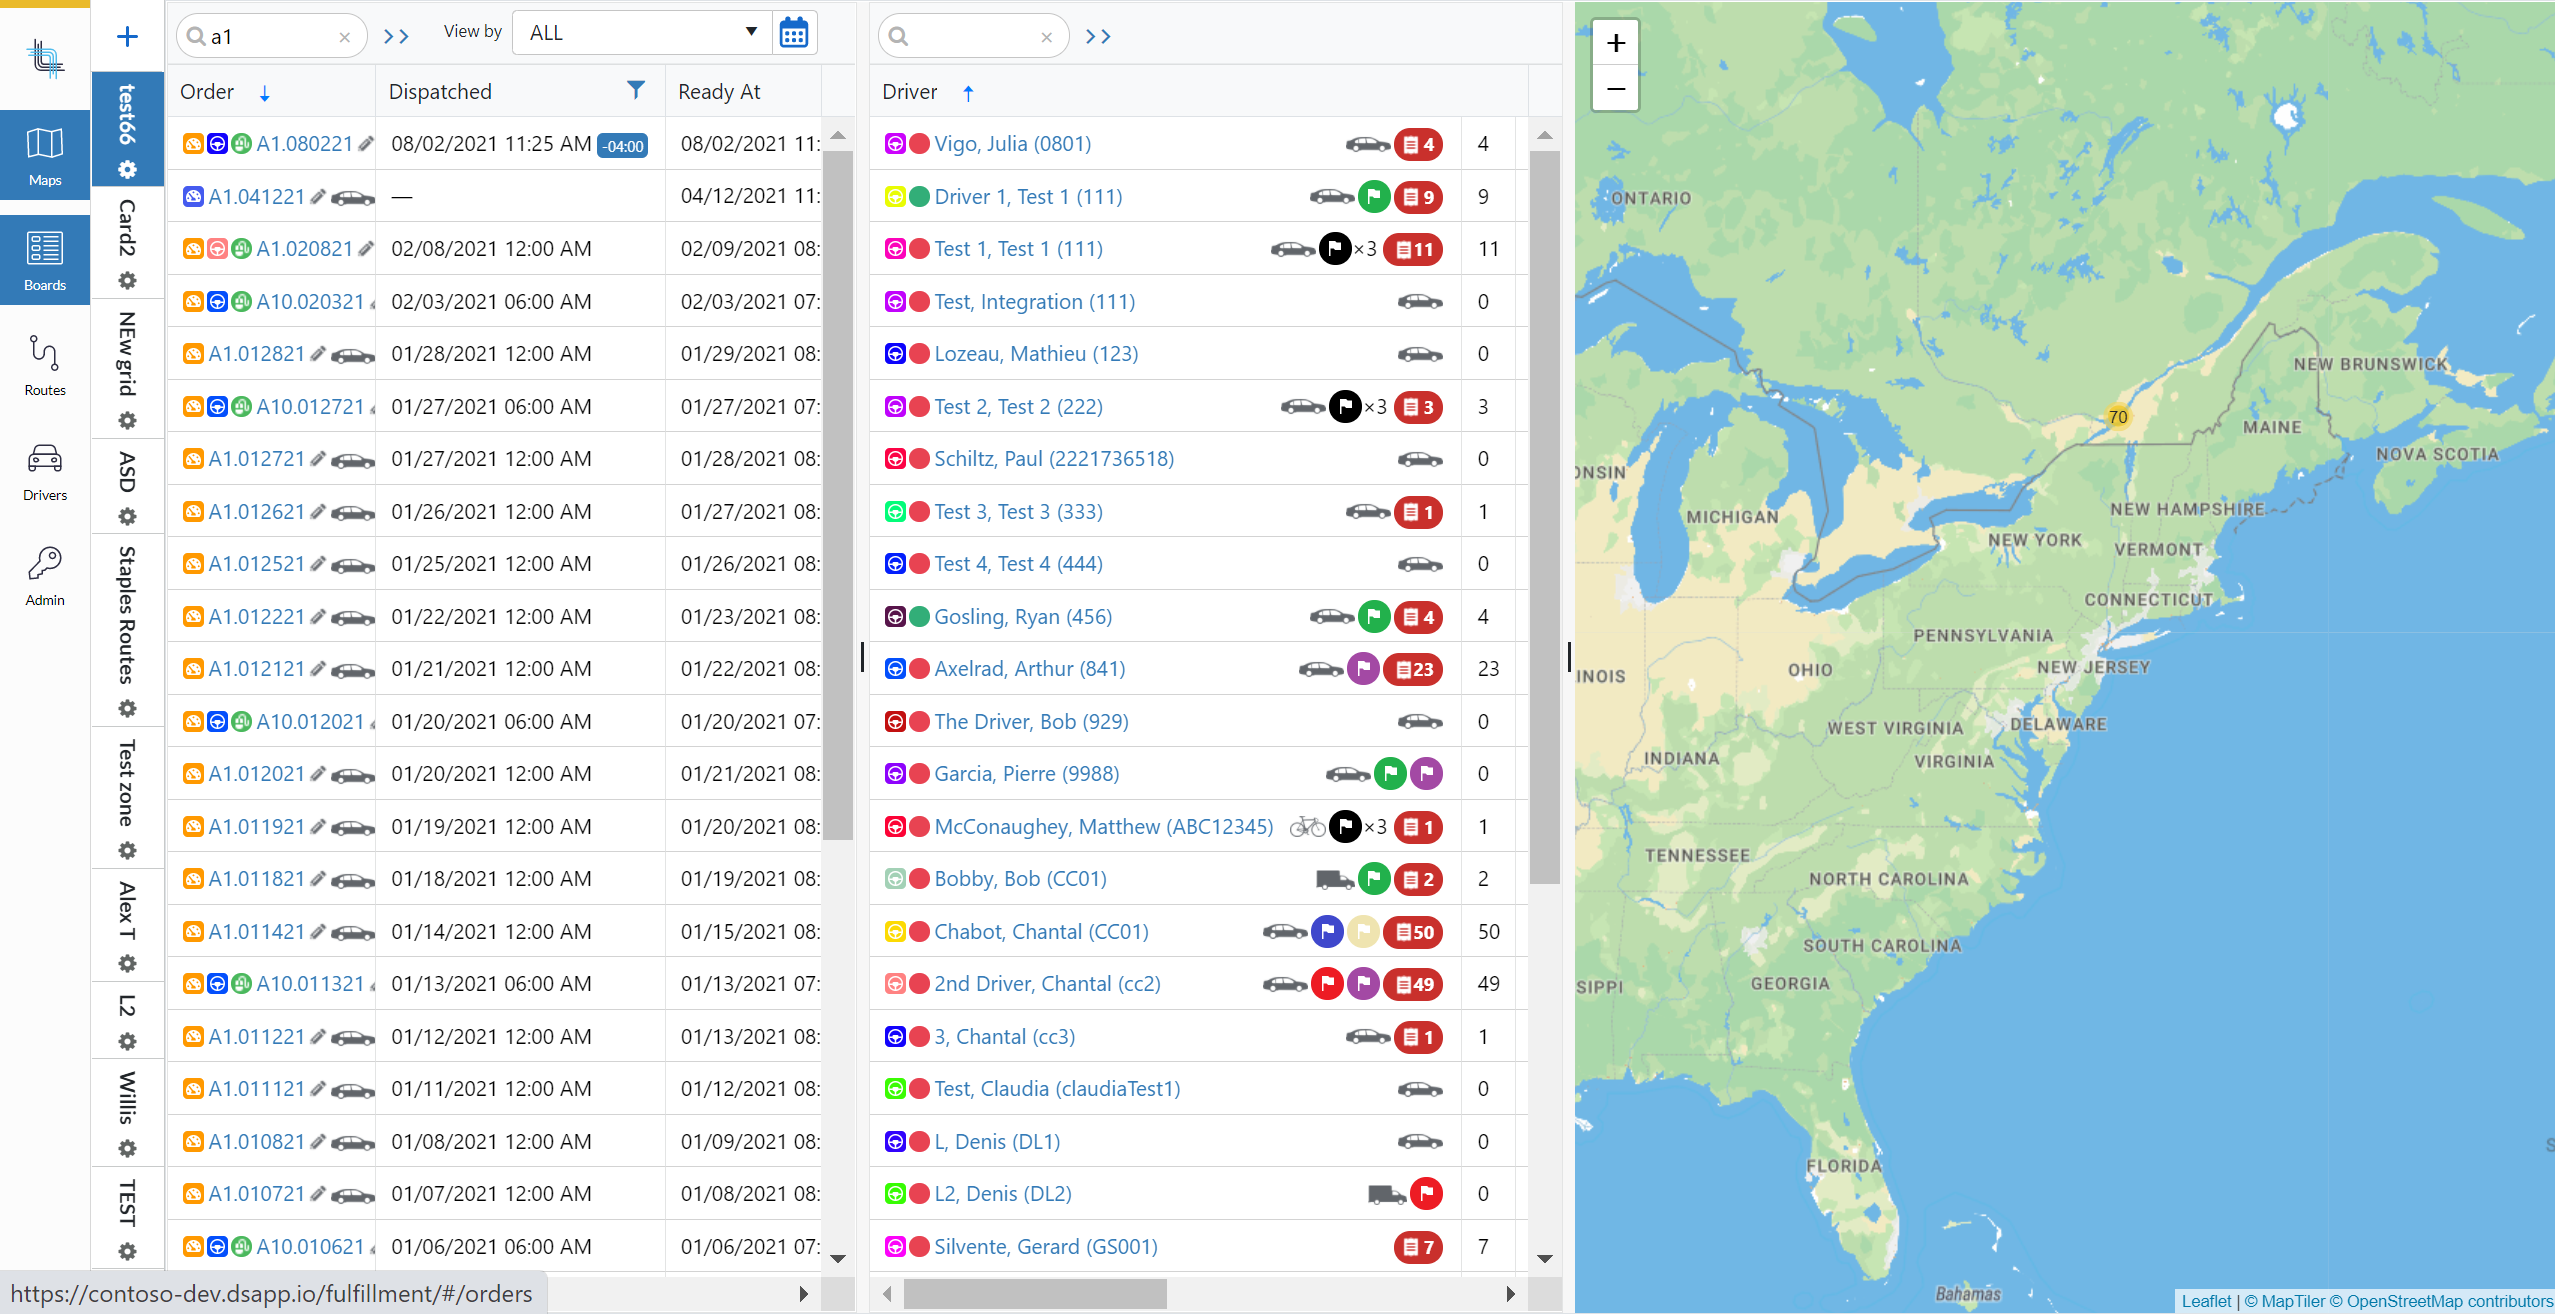
Task: Toggle sort direction on the Driver column
Action: point(967,92)
